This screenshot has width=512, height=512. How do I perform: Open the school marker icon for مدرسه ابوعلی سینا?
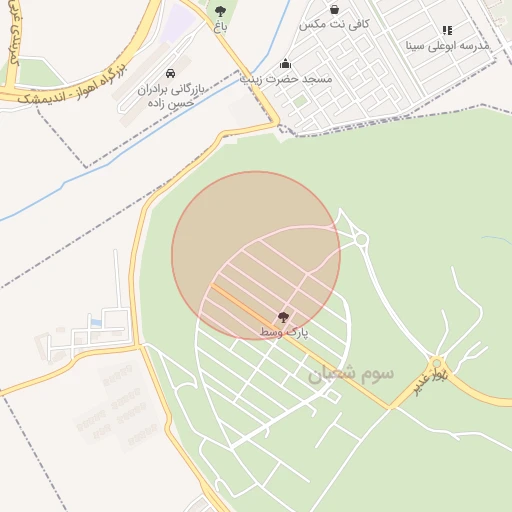coord(447,31)
